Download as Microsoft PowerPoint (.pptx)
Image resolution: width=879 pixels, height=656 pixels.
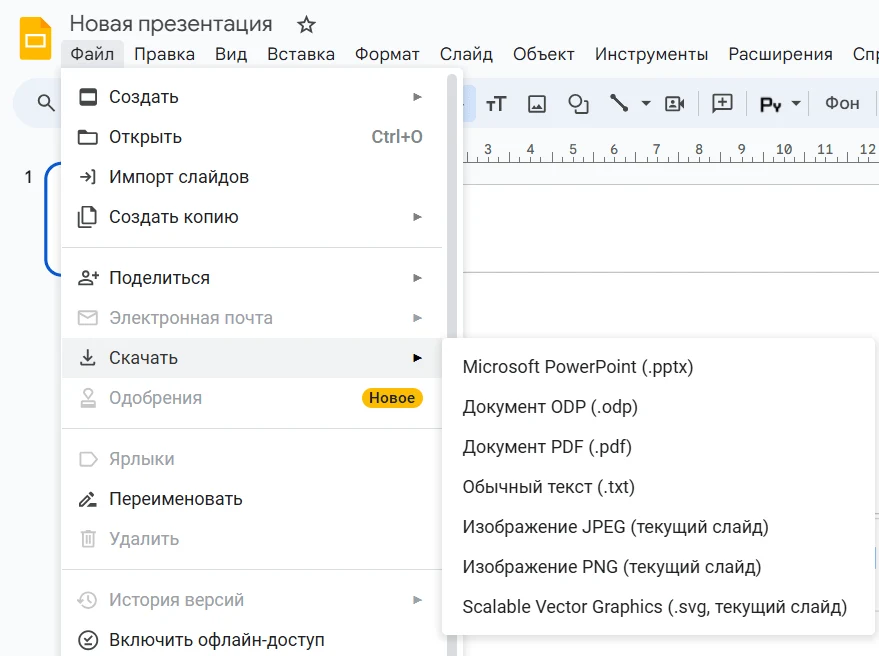click(659, 367)
